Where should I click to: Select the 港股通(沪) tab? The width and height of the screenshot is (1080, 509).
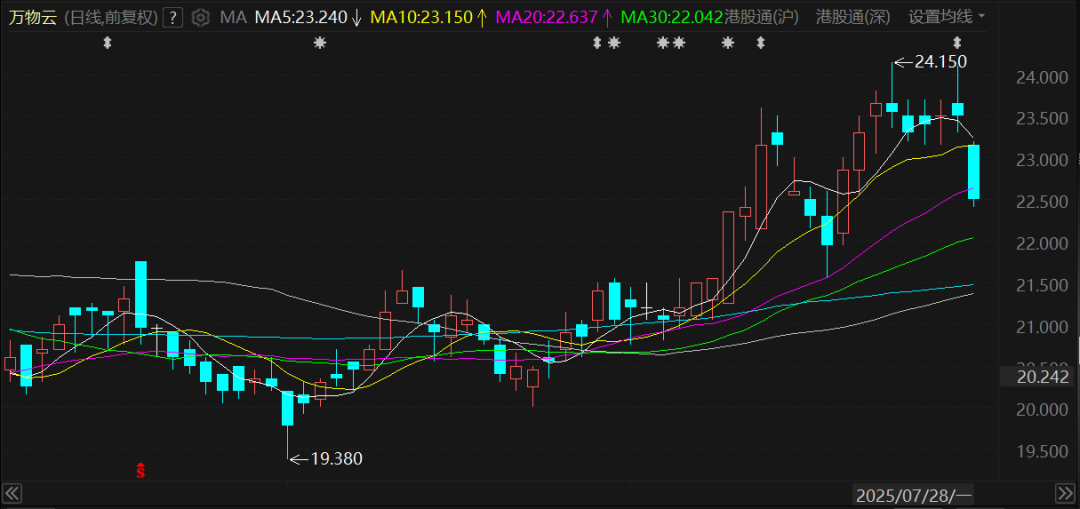[x=762, y=17]
